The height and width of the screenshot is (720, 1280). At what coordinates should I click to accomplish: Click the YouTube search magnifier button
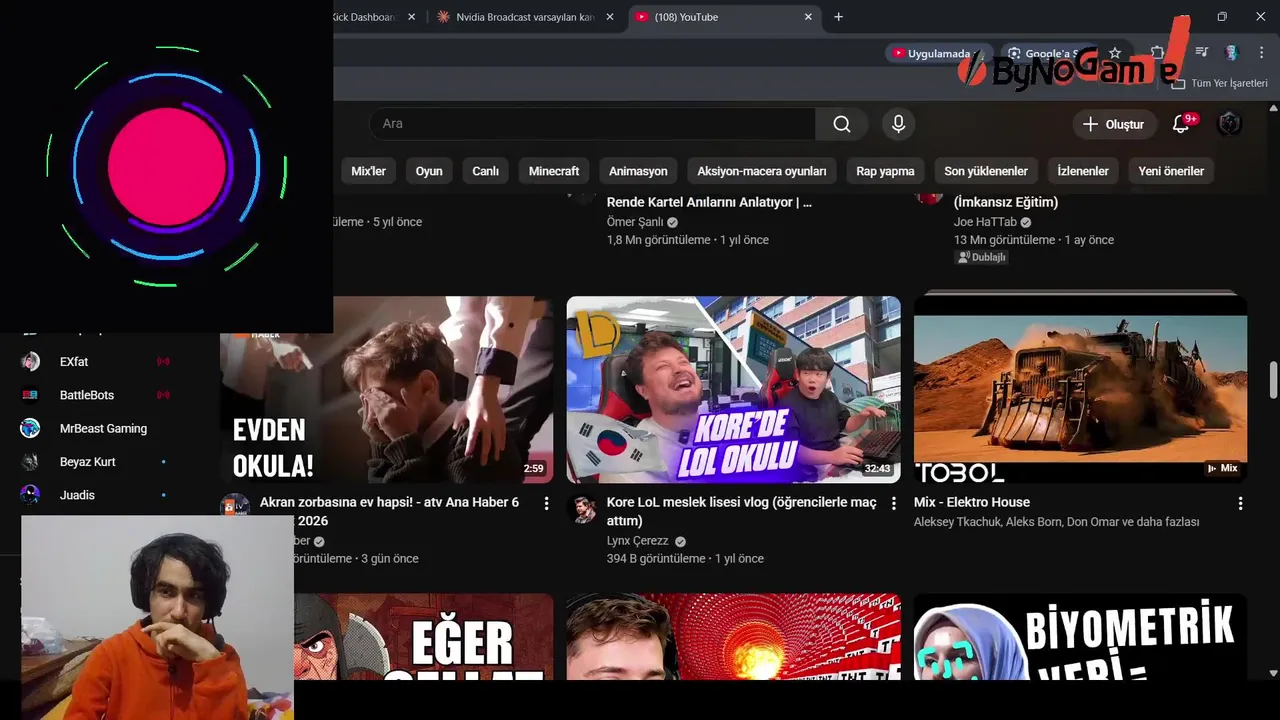(x=842, y=124)
